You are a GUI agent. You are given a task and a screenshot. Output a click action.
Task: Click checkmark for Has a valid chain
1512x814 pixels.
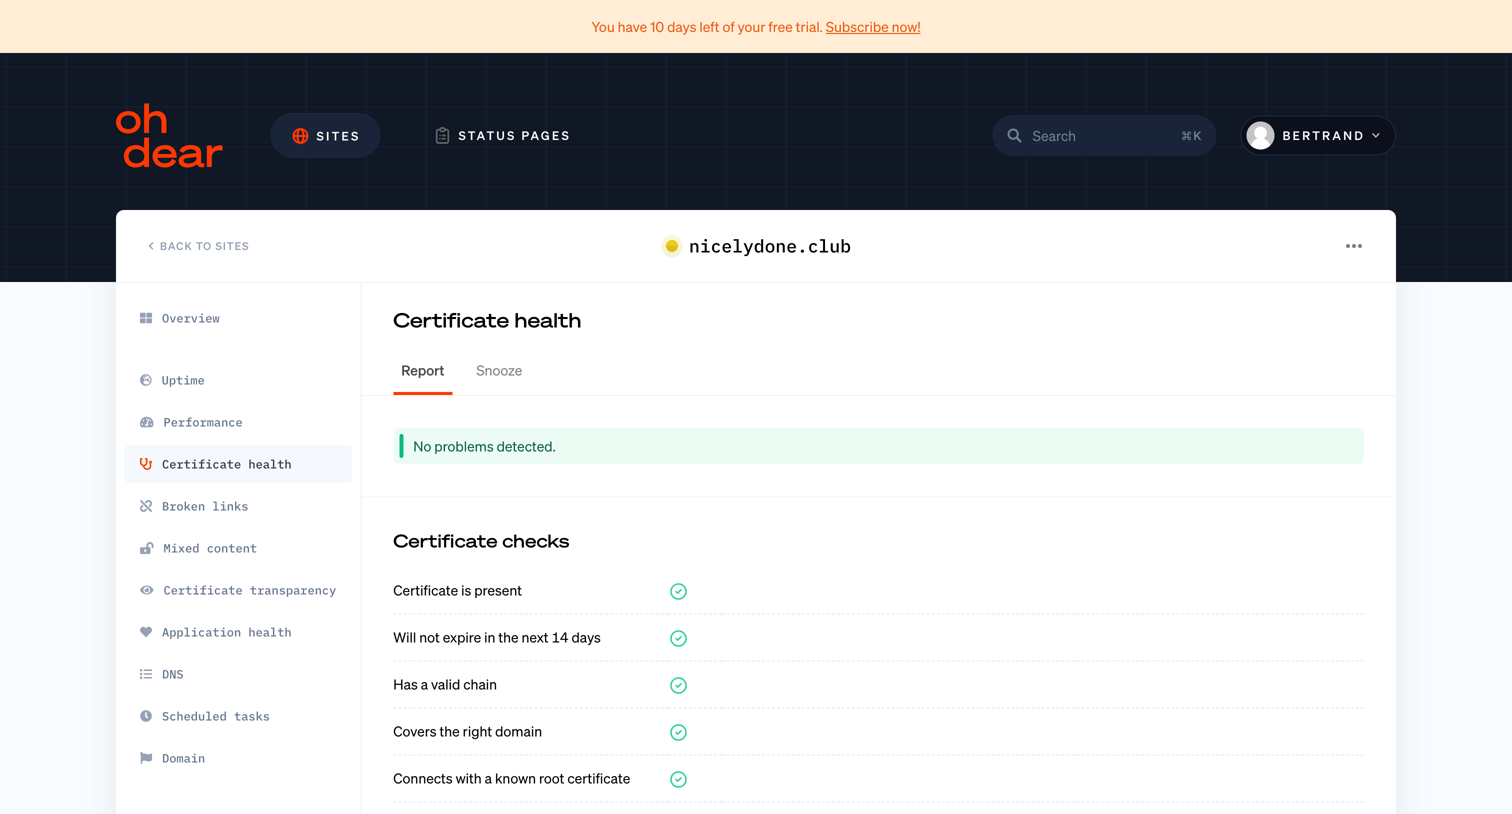click(x=678, y=685)
